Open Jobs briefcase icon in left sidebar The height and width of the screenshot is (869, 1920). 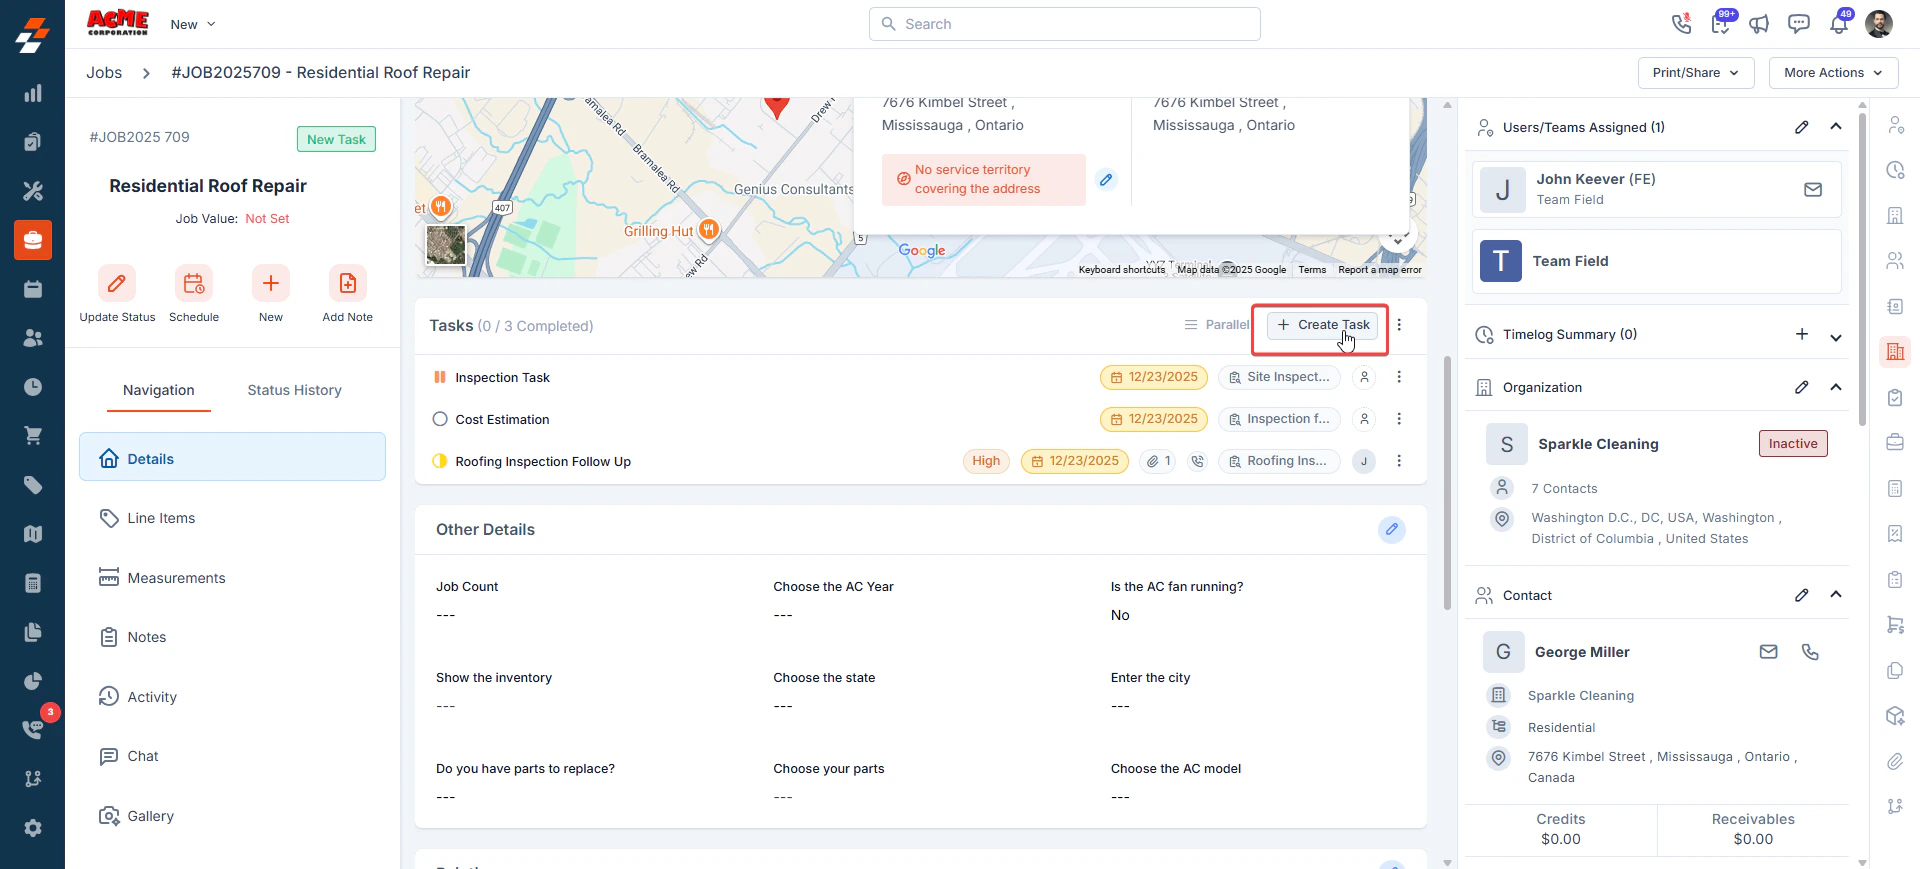[33, 240]
